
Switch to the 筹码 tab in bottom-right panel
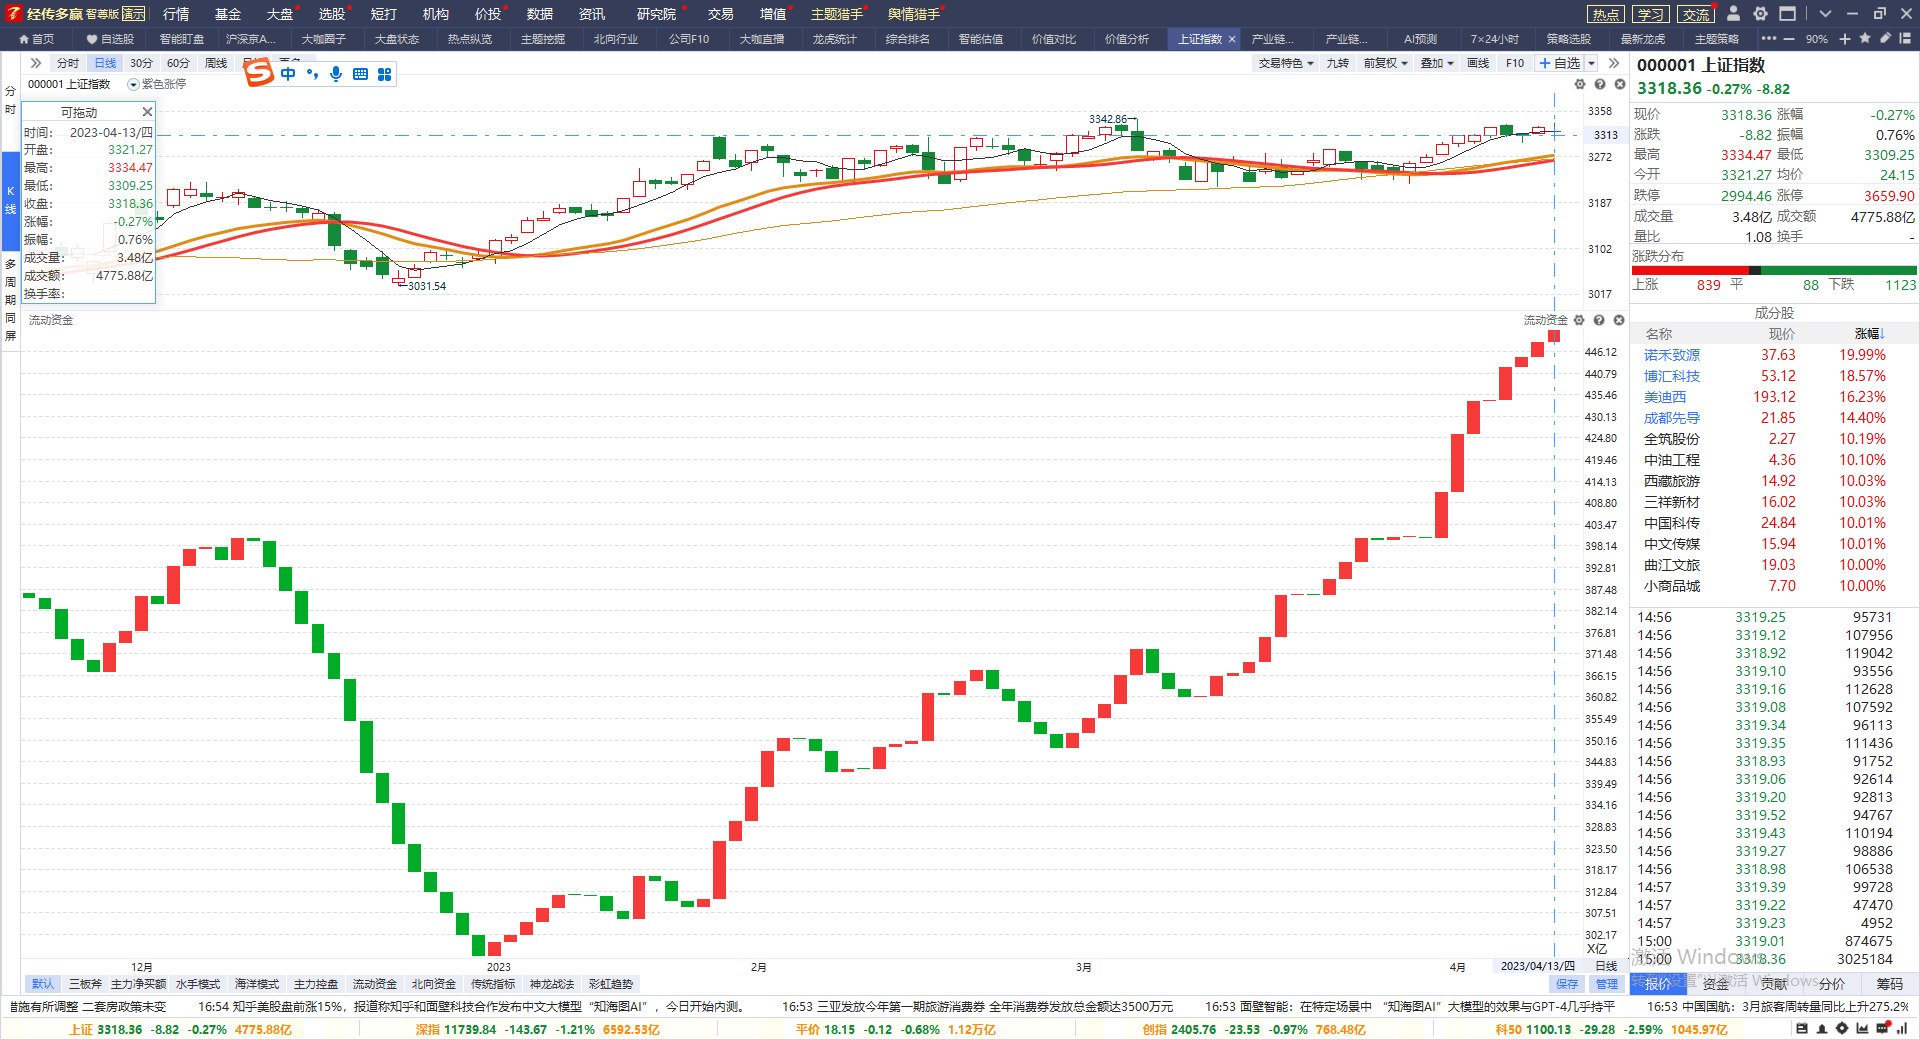click(1890, 984)
